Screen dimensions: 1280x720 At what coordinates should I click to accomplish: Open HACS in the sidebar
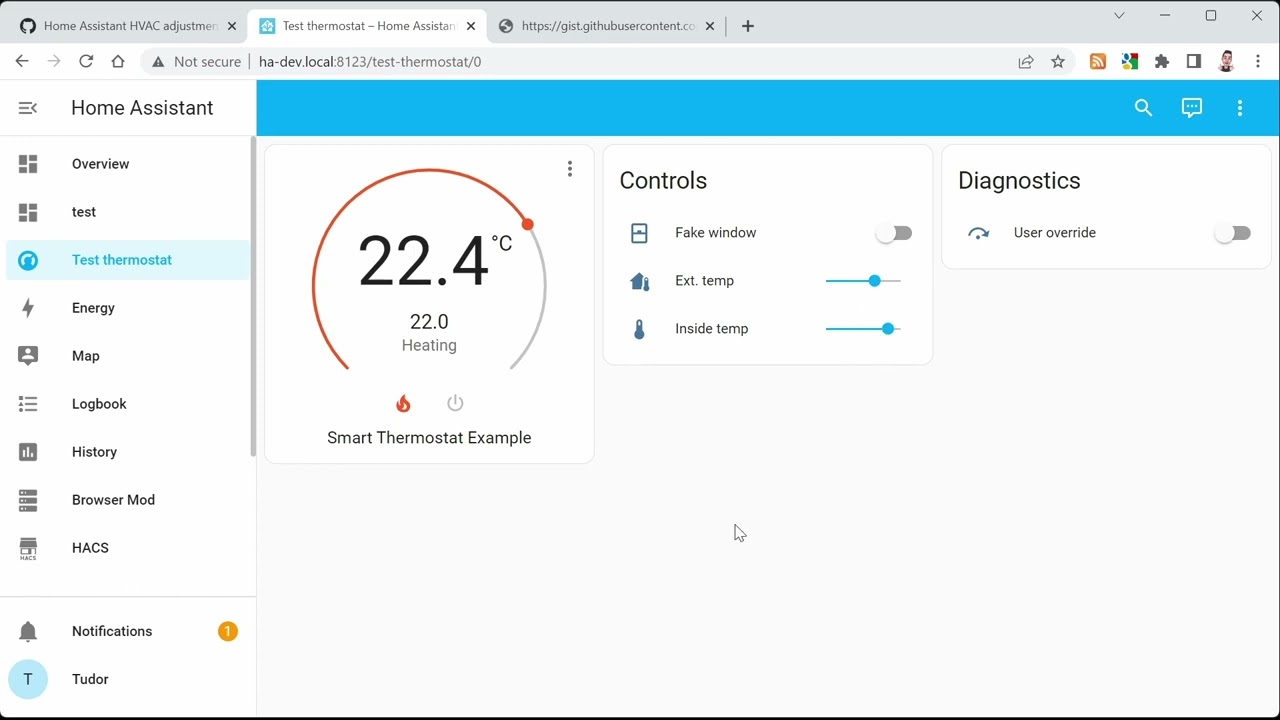[128, 548]
